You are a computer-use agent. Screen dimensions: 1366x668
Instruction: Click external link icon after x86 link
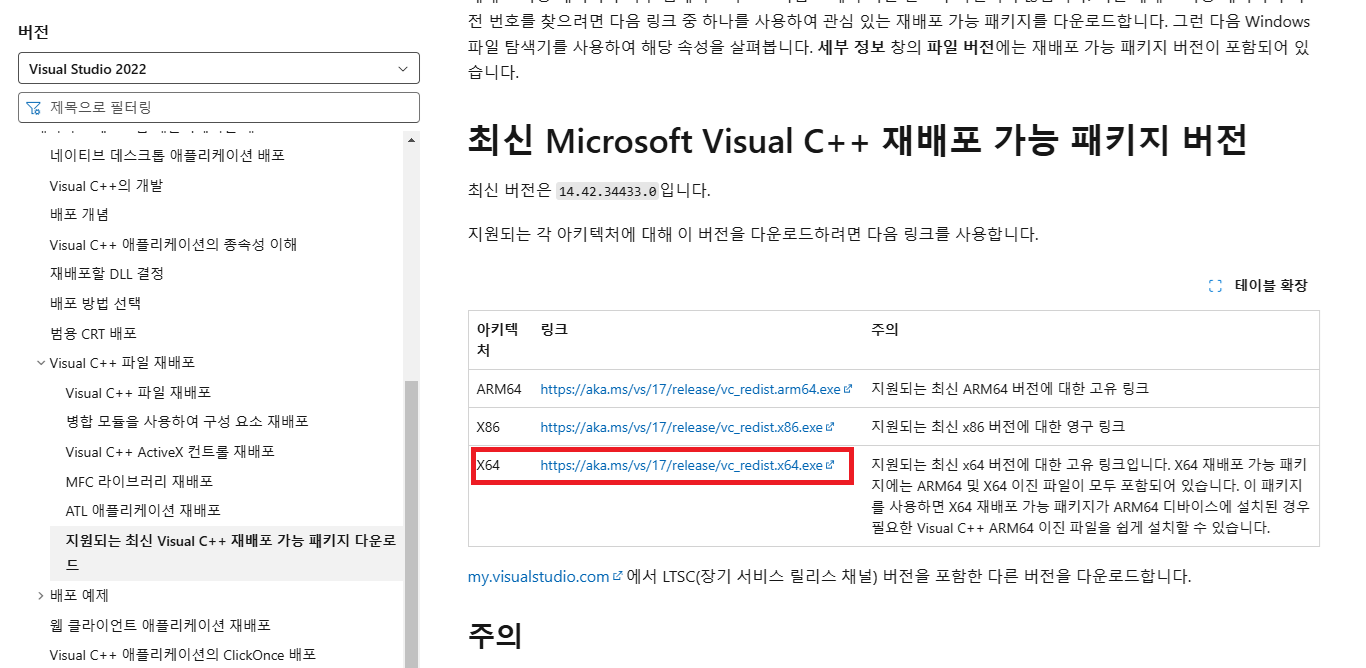[x=830, y=427]
